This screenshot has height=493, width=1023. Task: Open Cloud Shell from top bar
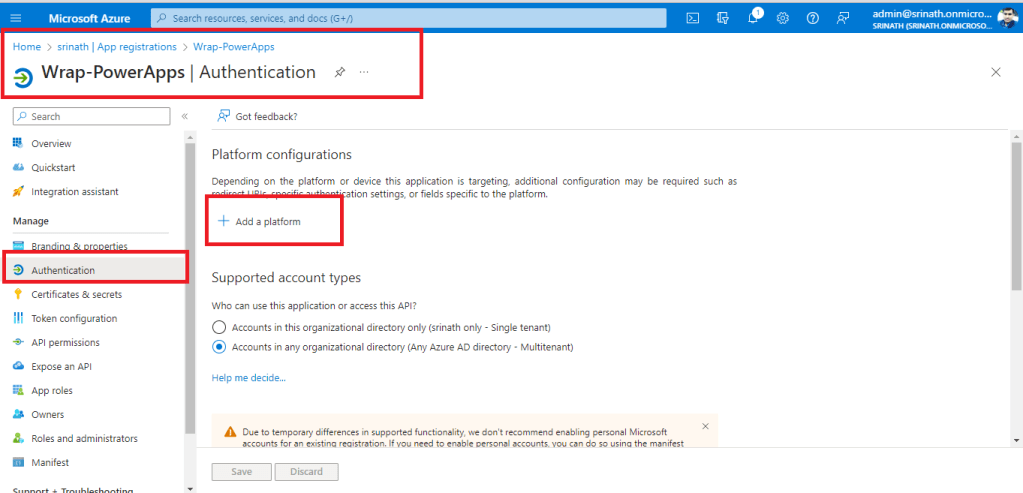(x=692, y=17)
